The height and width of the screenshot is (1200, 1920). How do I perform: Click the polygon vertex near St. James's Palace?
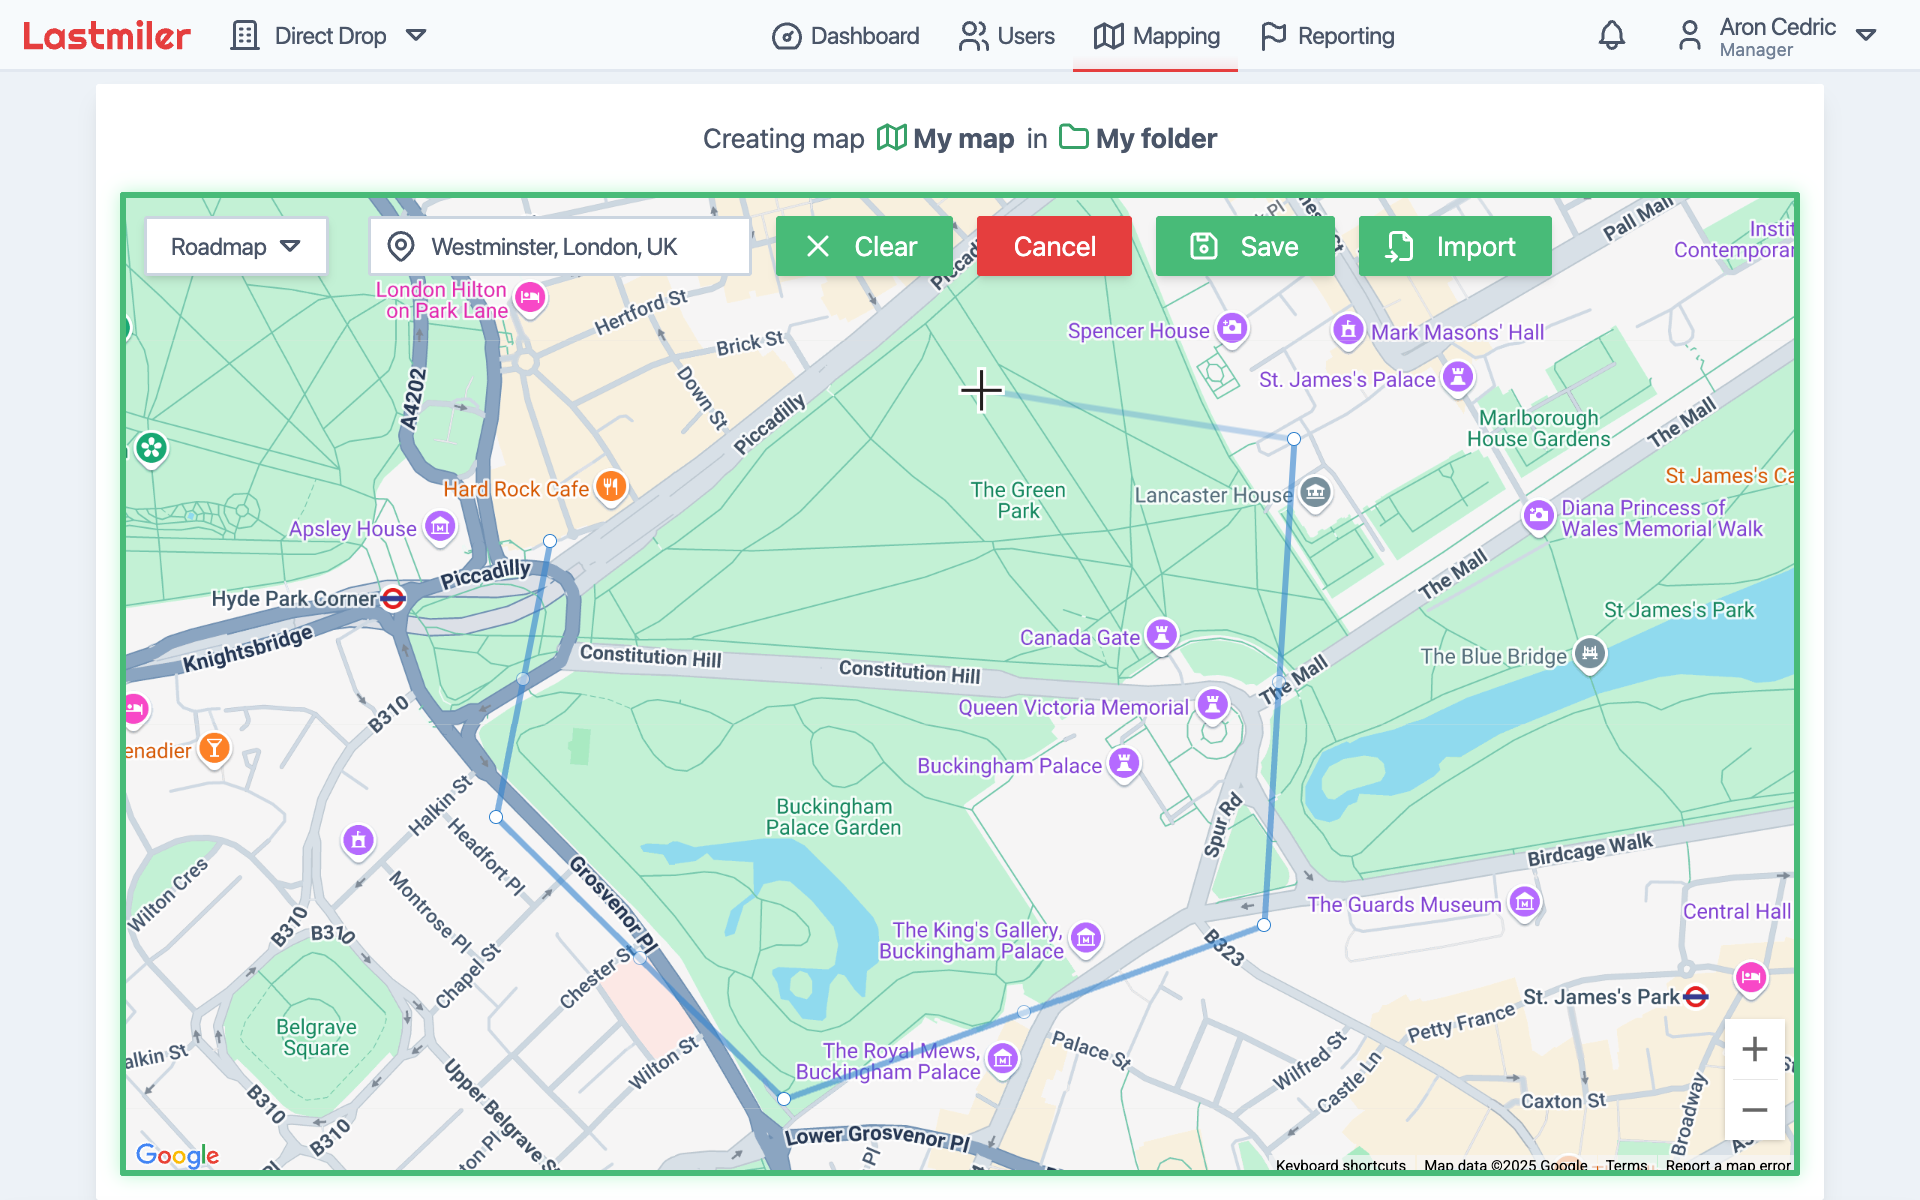1294,439
